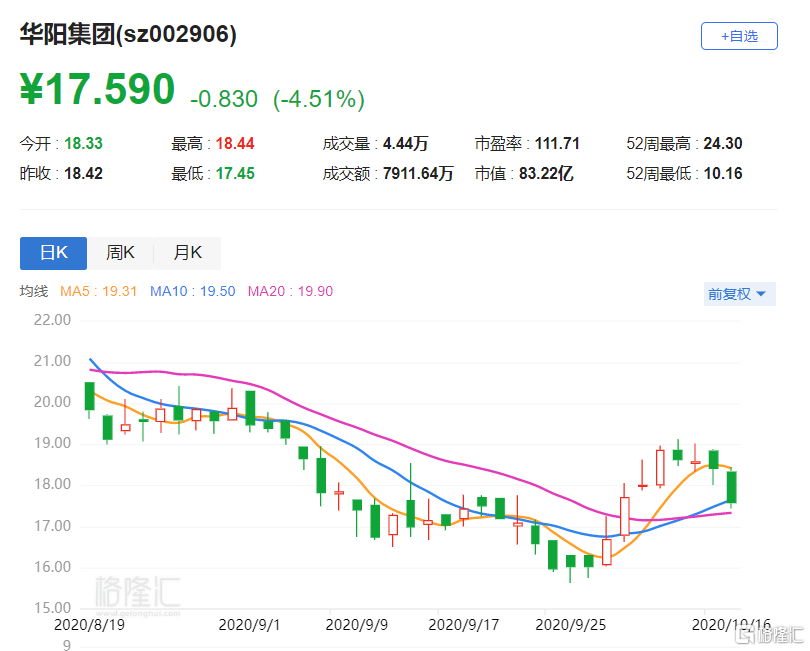The height and width of the screenshot is (651, 810).
Task: Click the 最高 high price 18.44
Action: pyautogui.click(x=235, y=143)
